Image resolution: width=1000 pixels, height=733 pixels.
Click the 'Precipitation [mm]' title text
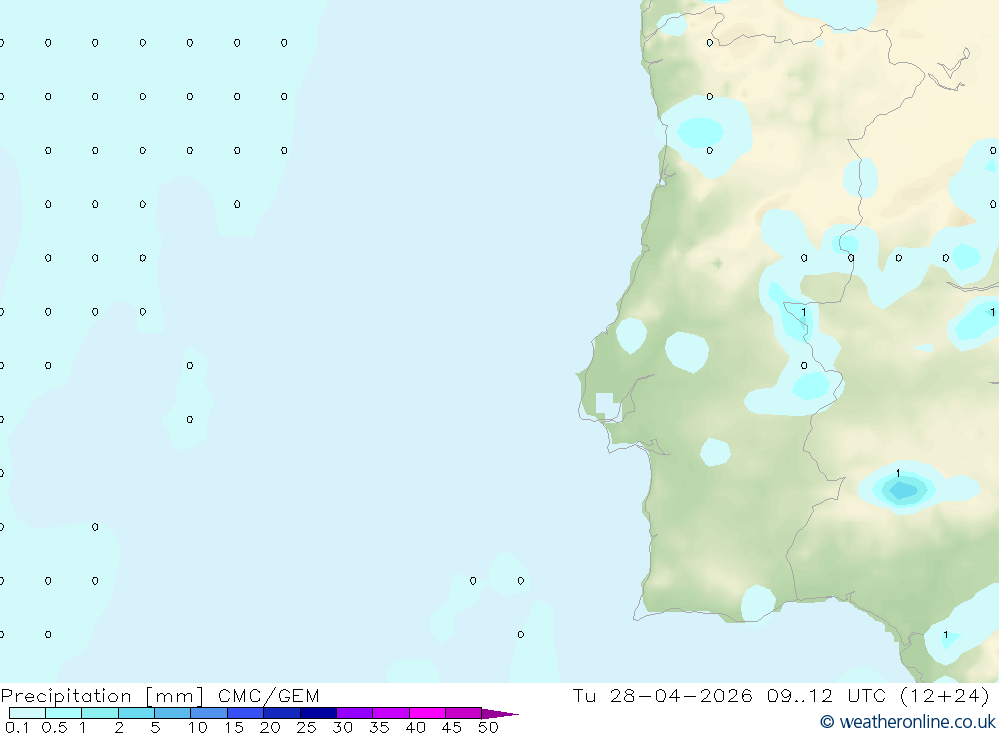pyautogui.click(x=102, y=696)
